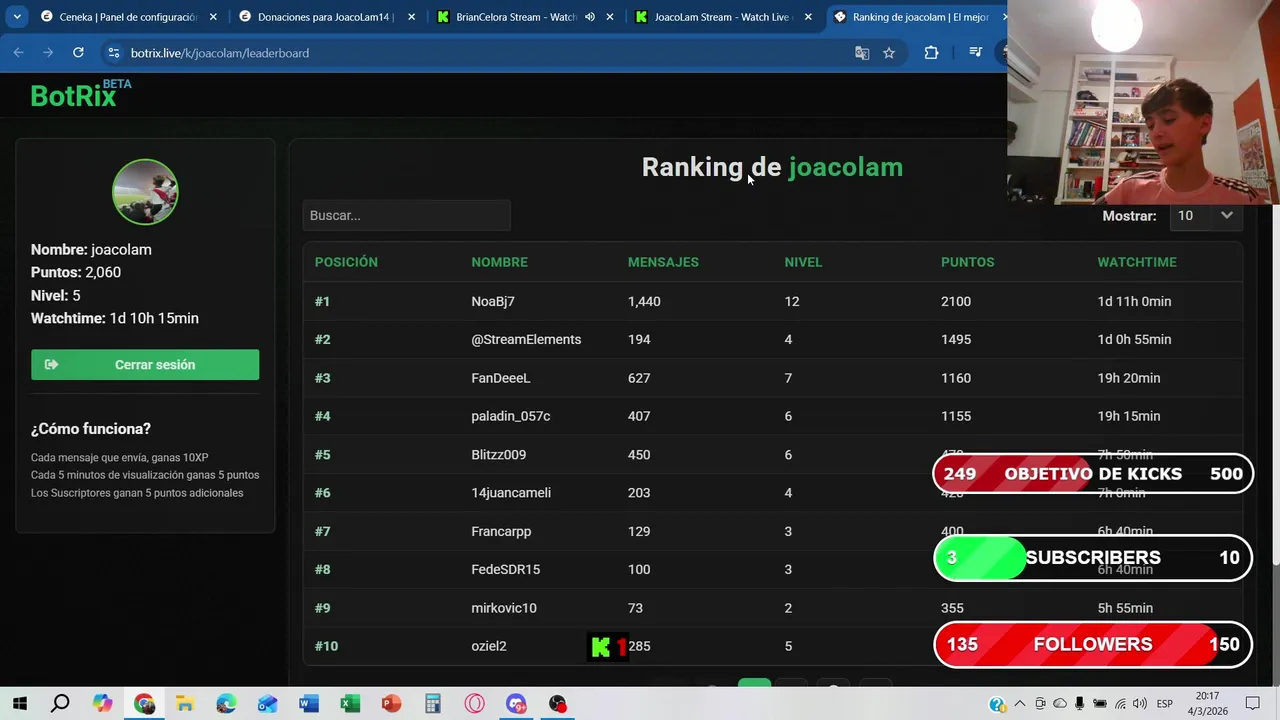Select FanDeeeL in the ranking table
The image size is (1280, 720).
(x=501, y=378)
